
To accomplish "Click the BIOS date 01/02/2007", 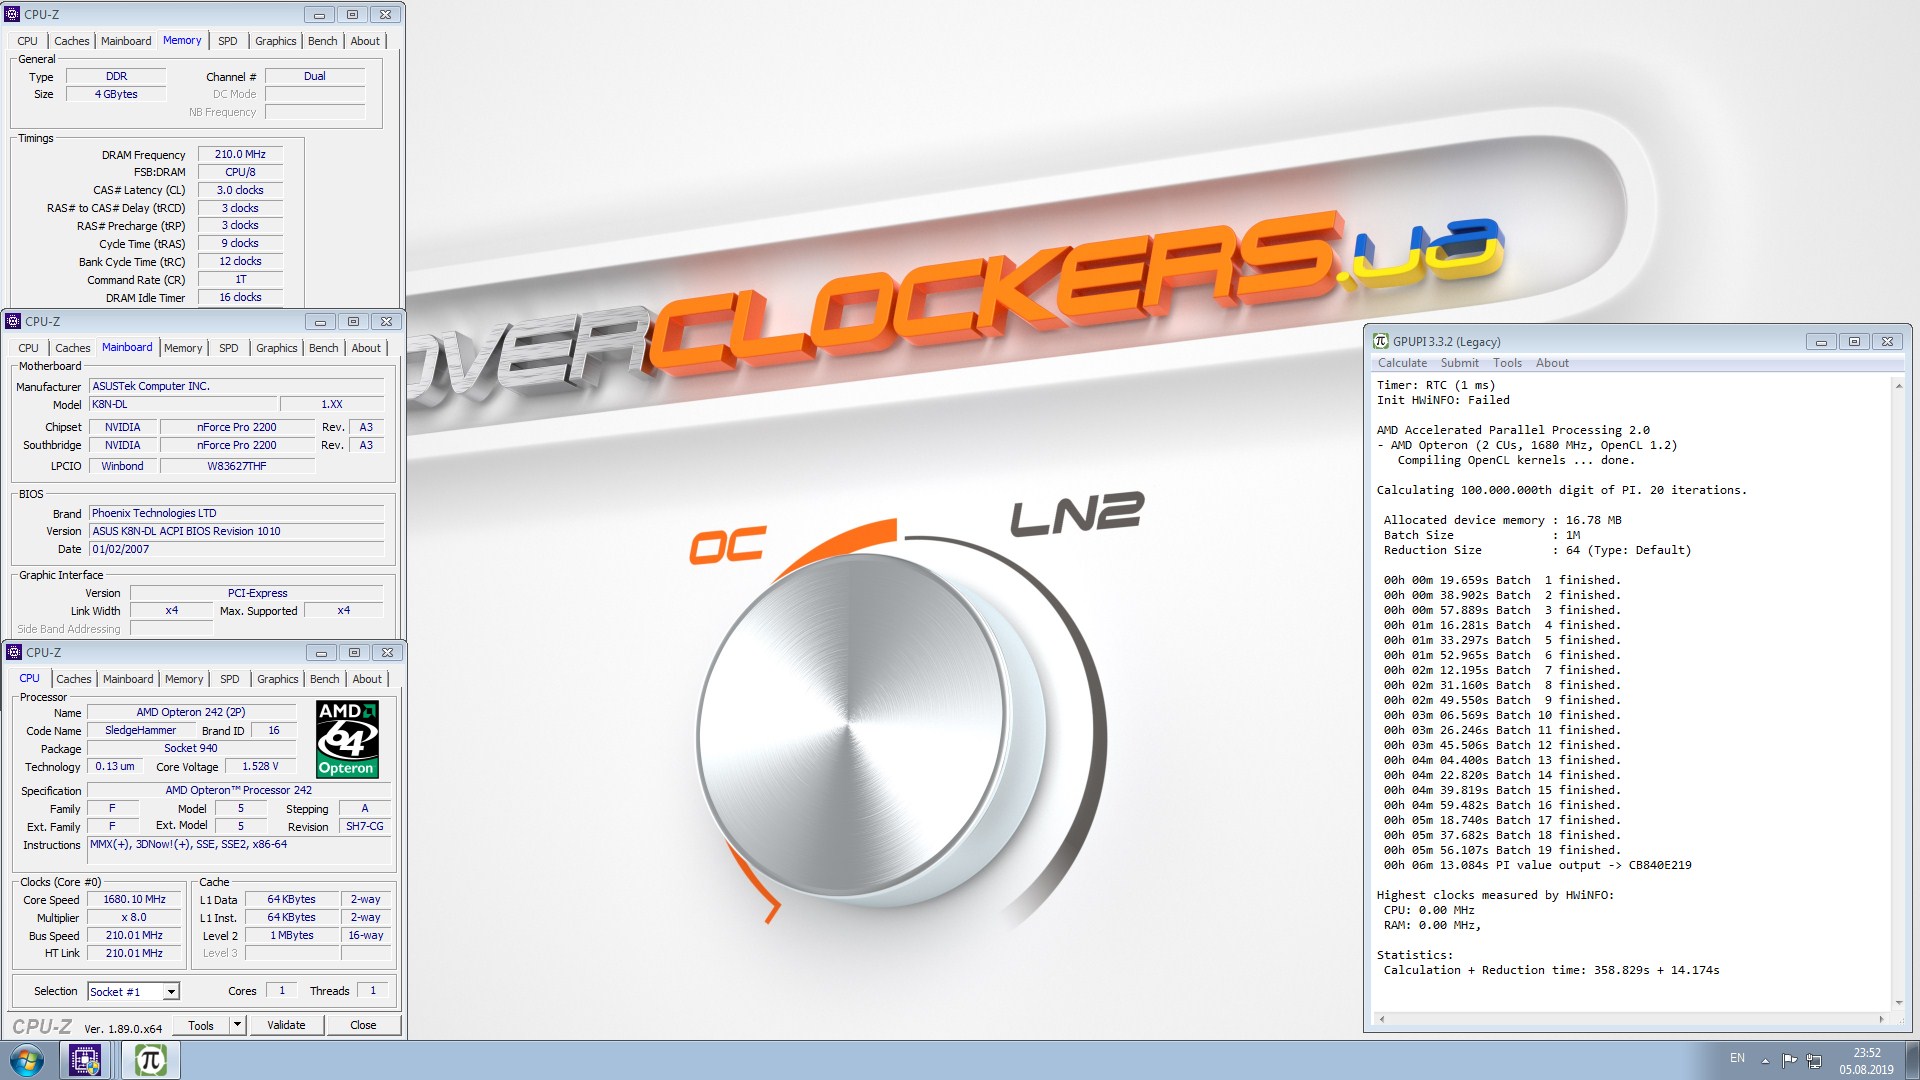I will 236,549.
